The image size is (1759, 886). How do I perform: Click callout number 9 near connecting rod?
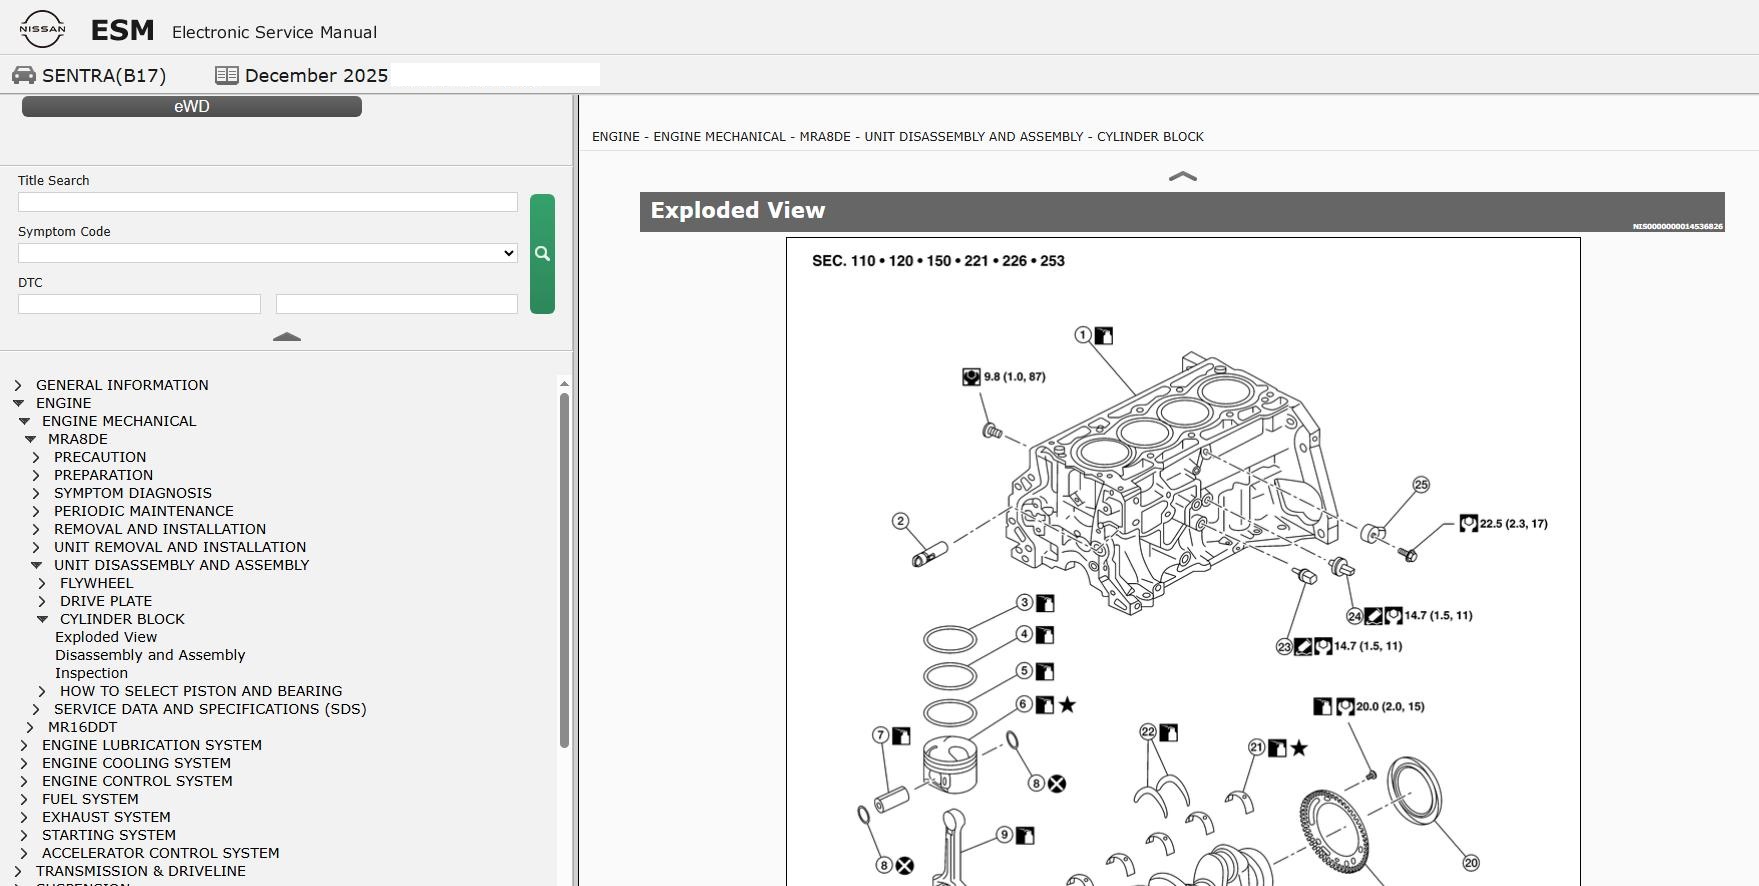point(1004,835)
